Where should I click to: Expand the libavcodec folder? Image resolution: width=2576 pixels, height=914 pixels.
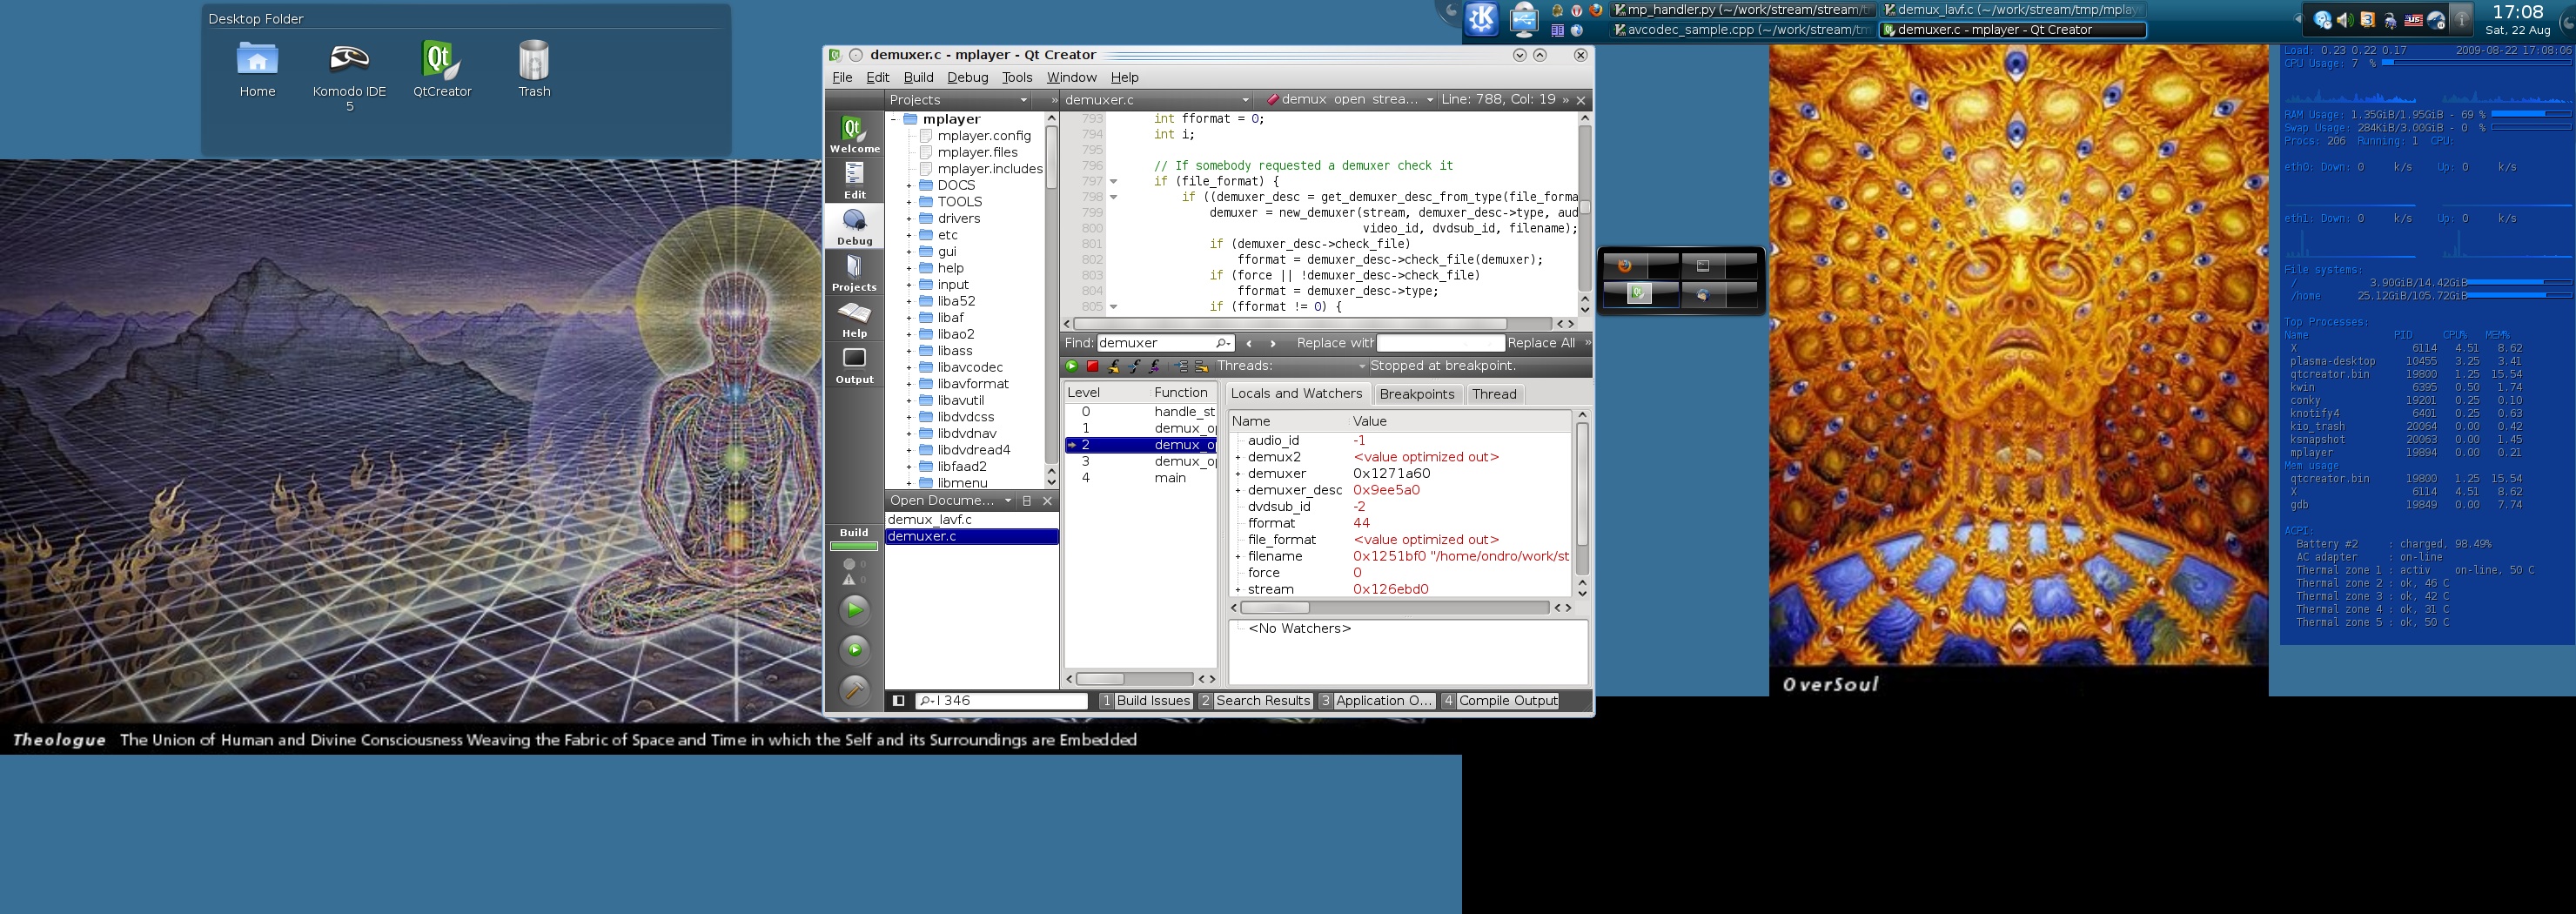(909, 368)
